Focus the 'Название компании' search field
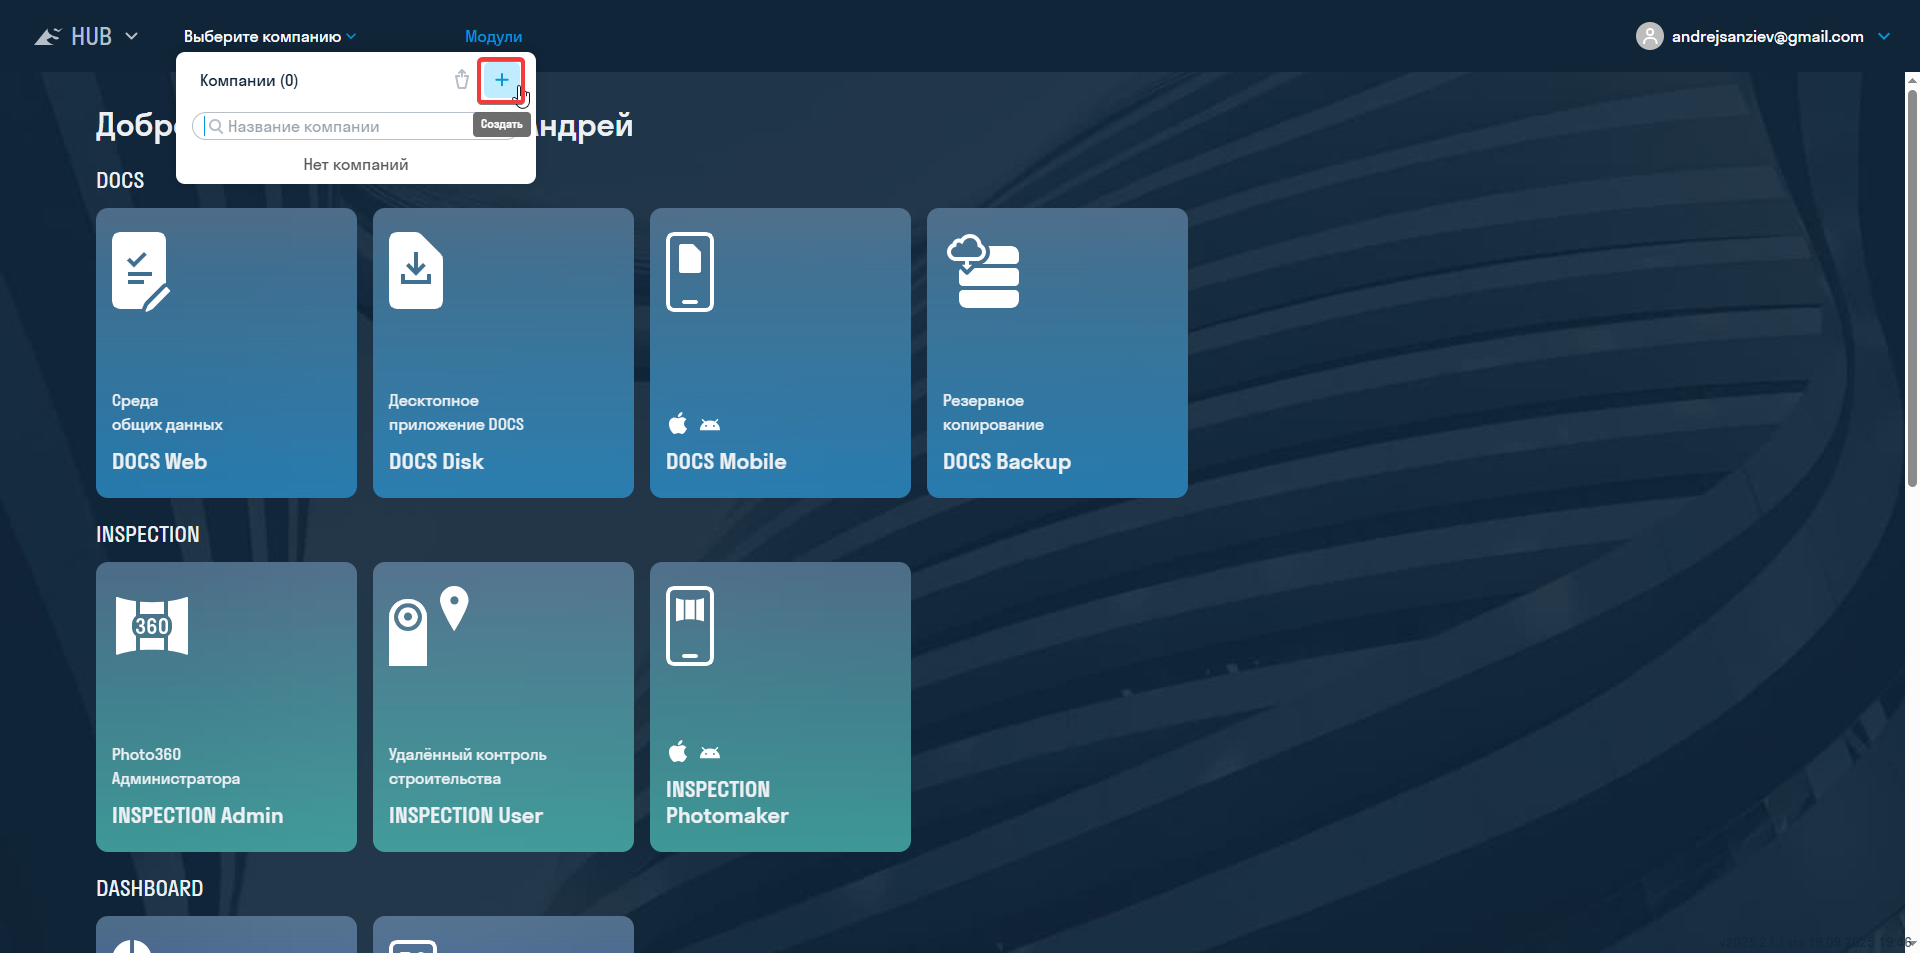The height and width of the screenshot is (953, 1920). tap(340, 127)
